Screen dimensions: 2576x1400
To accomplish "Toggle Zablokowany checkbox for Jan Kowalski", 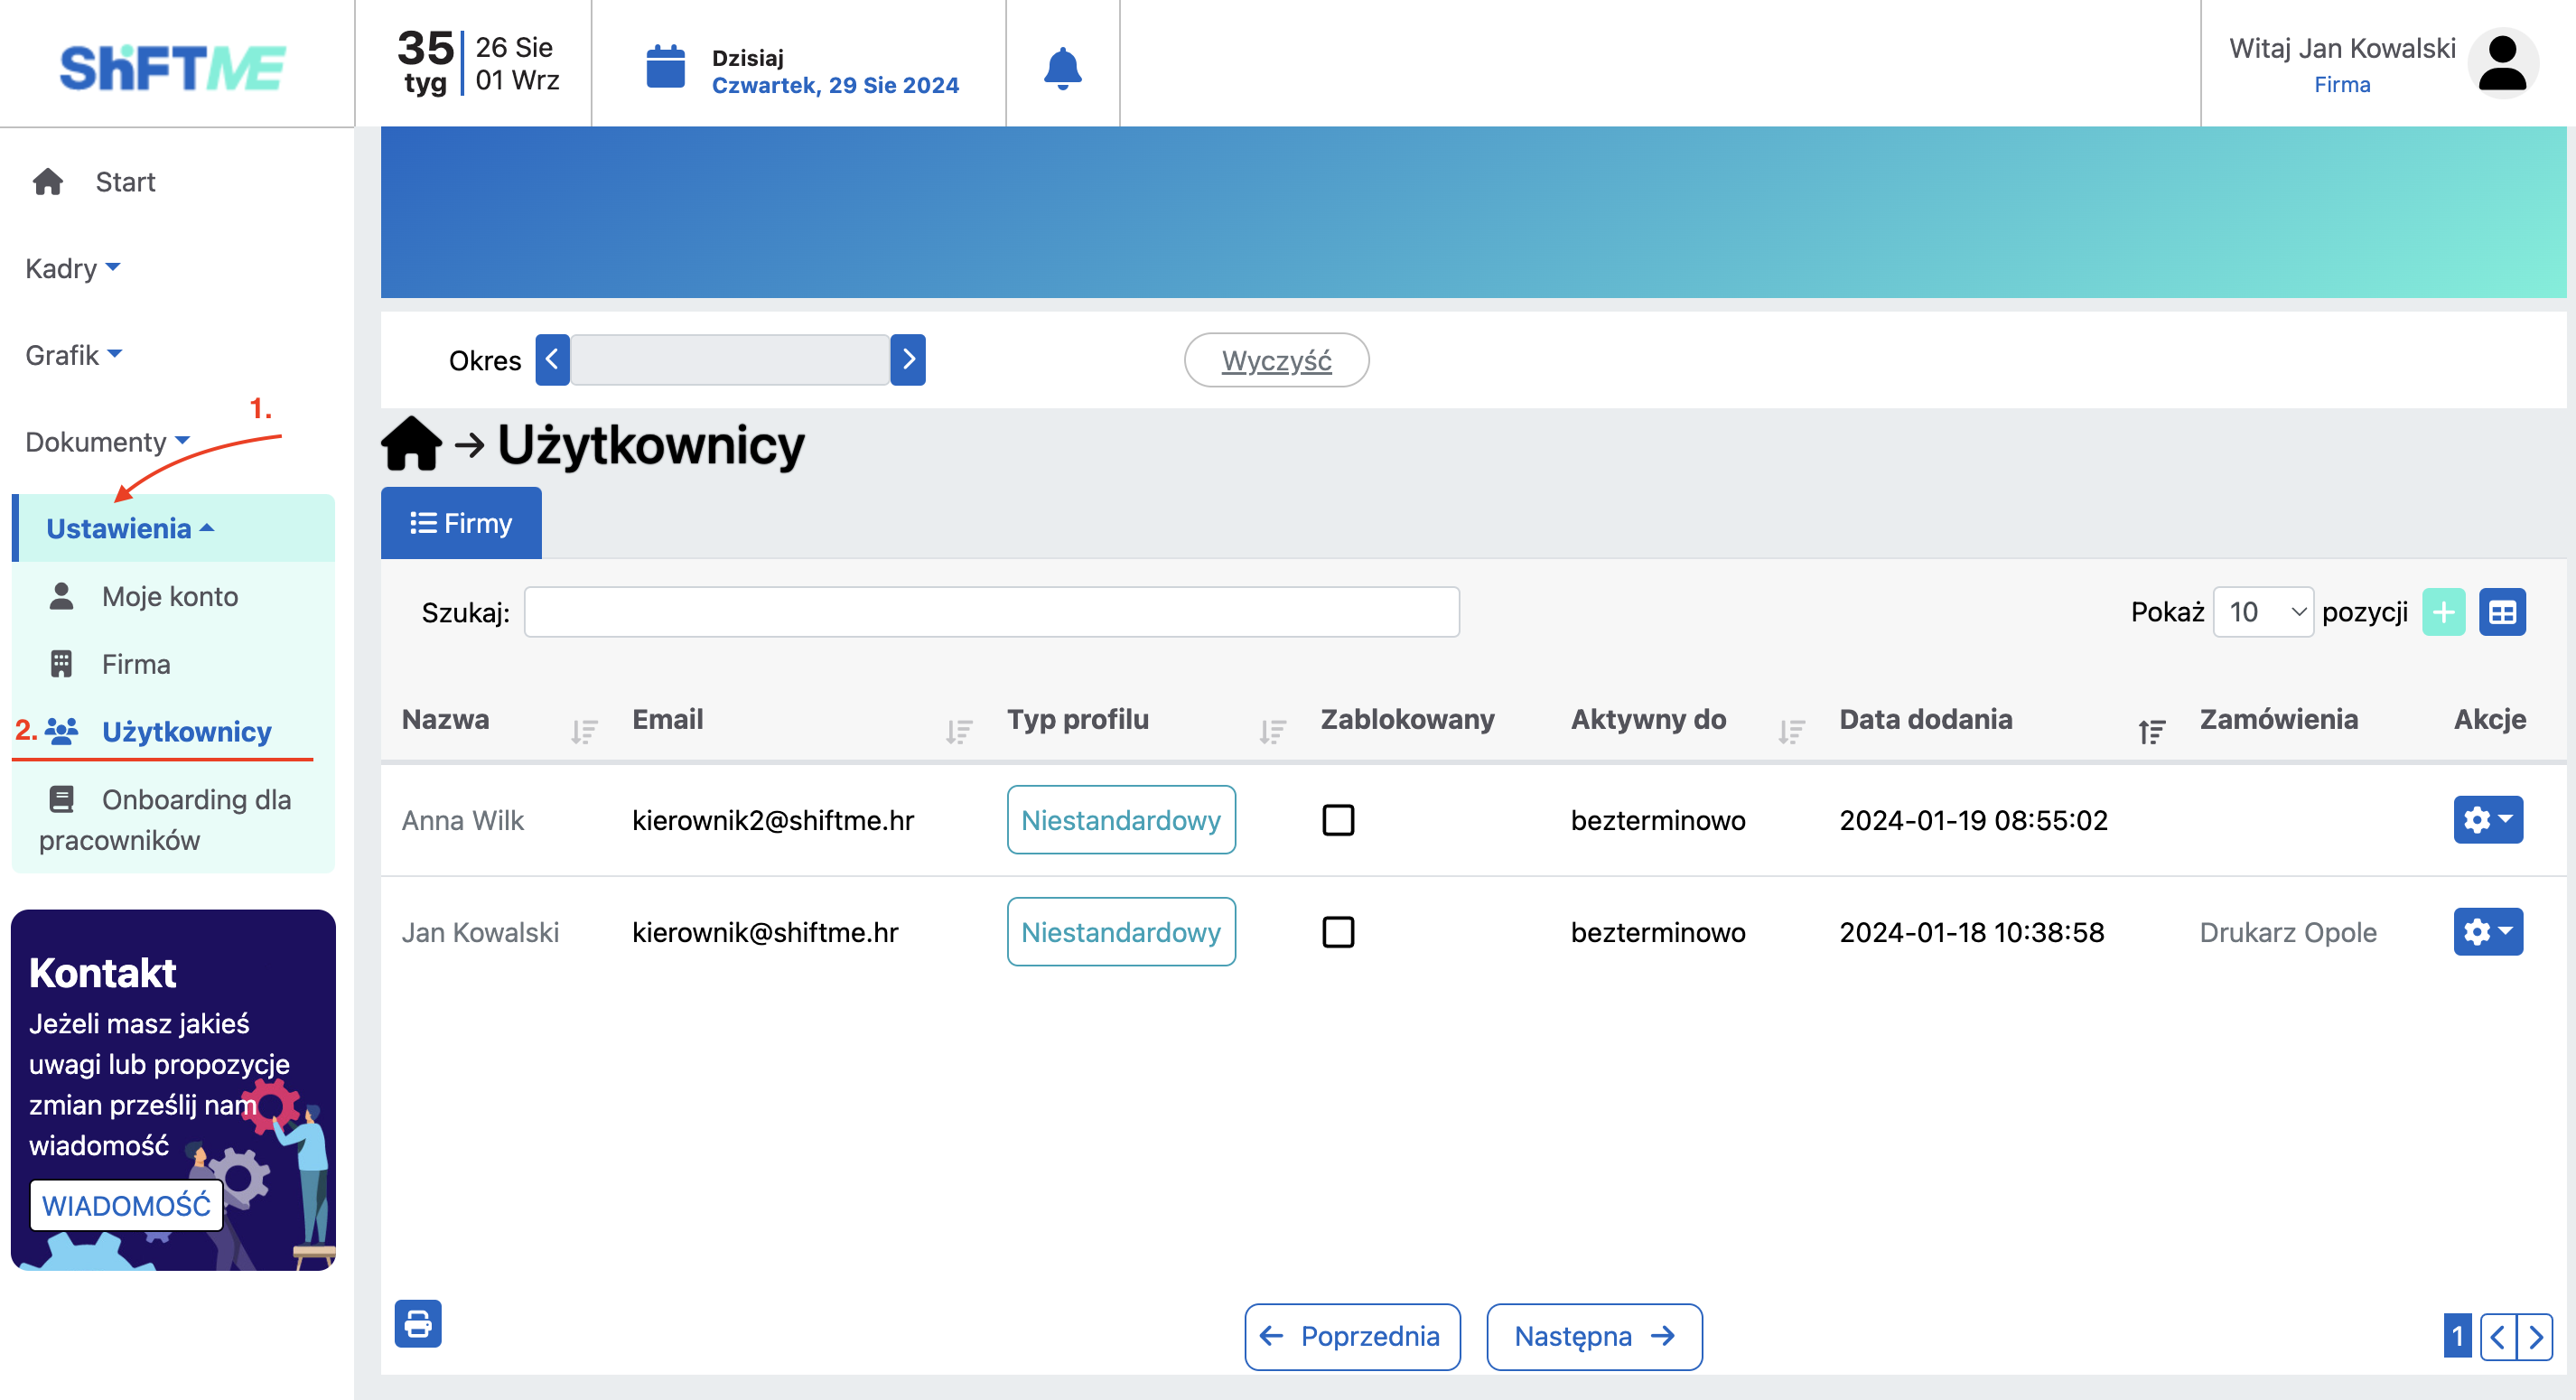I will coord(1338,932).
